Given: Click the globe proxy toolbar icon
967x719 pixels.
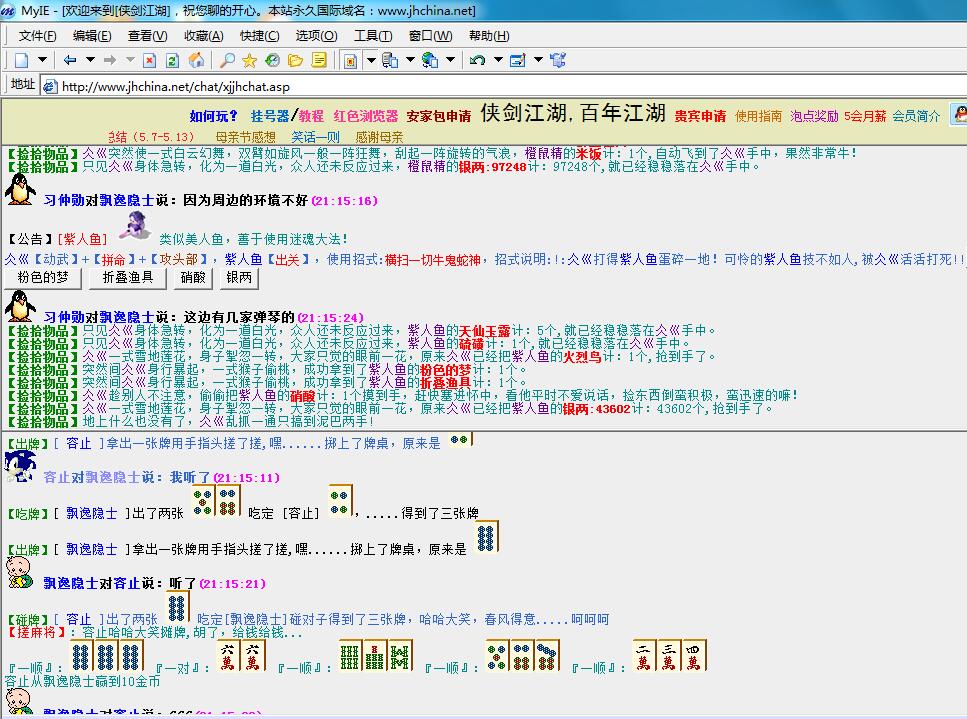Looking at the screenshot, I should (x=430, y=60).
